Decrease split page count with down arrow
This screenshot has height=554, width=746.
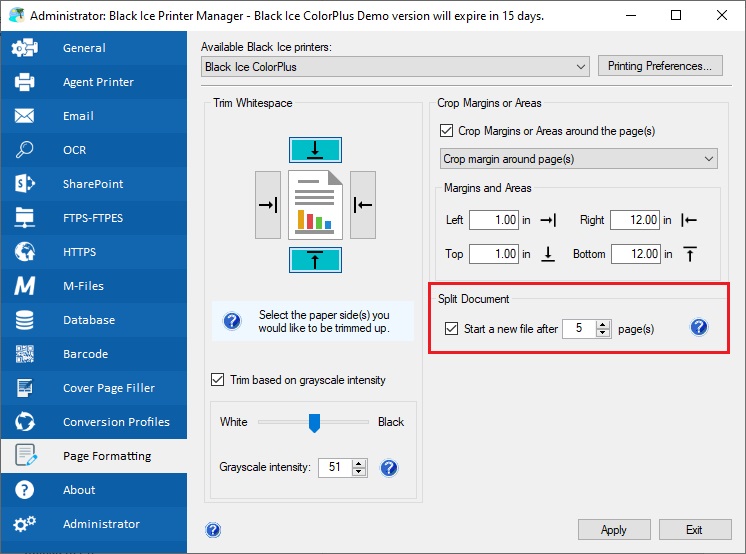(603, 332)
